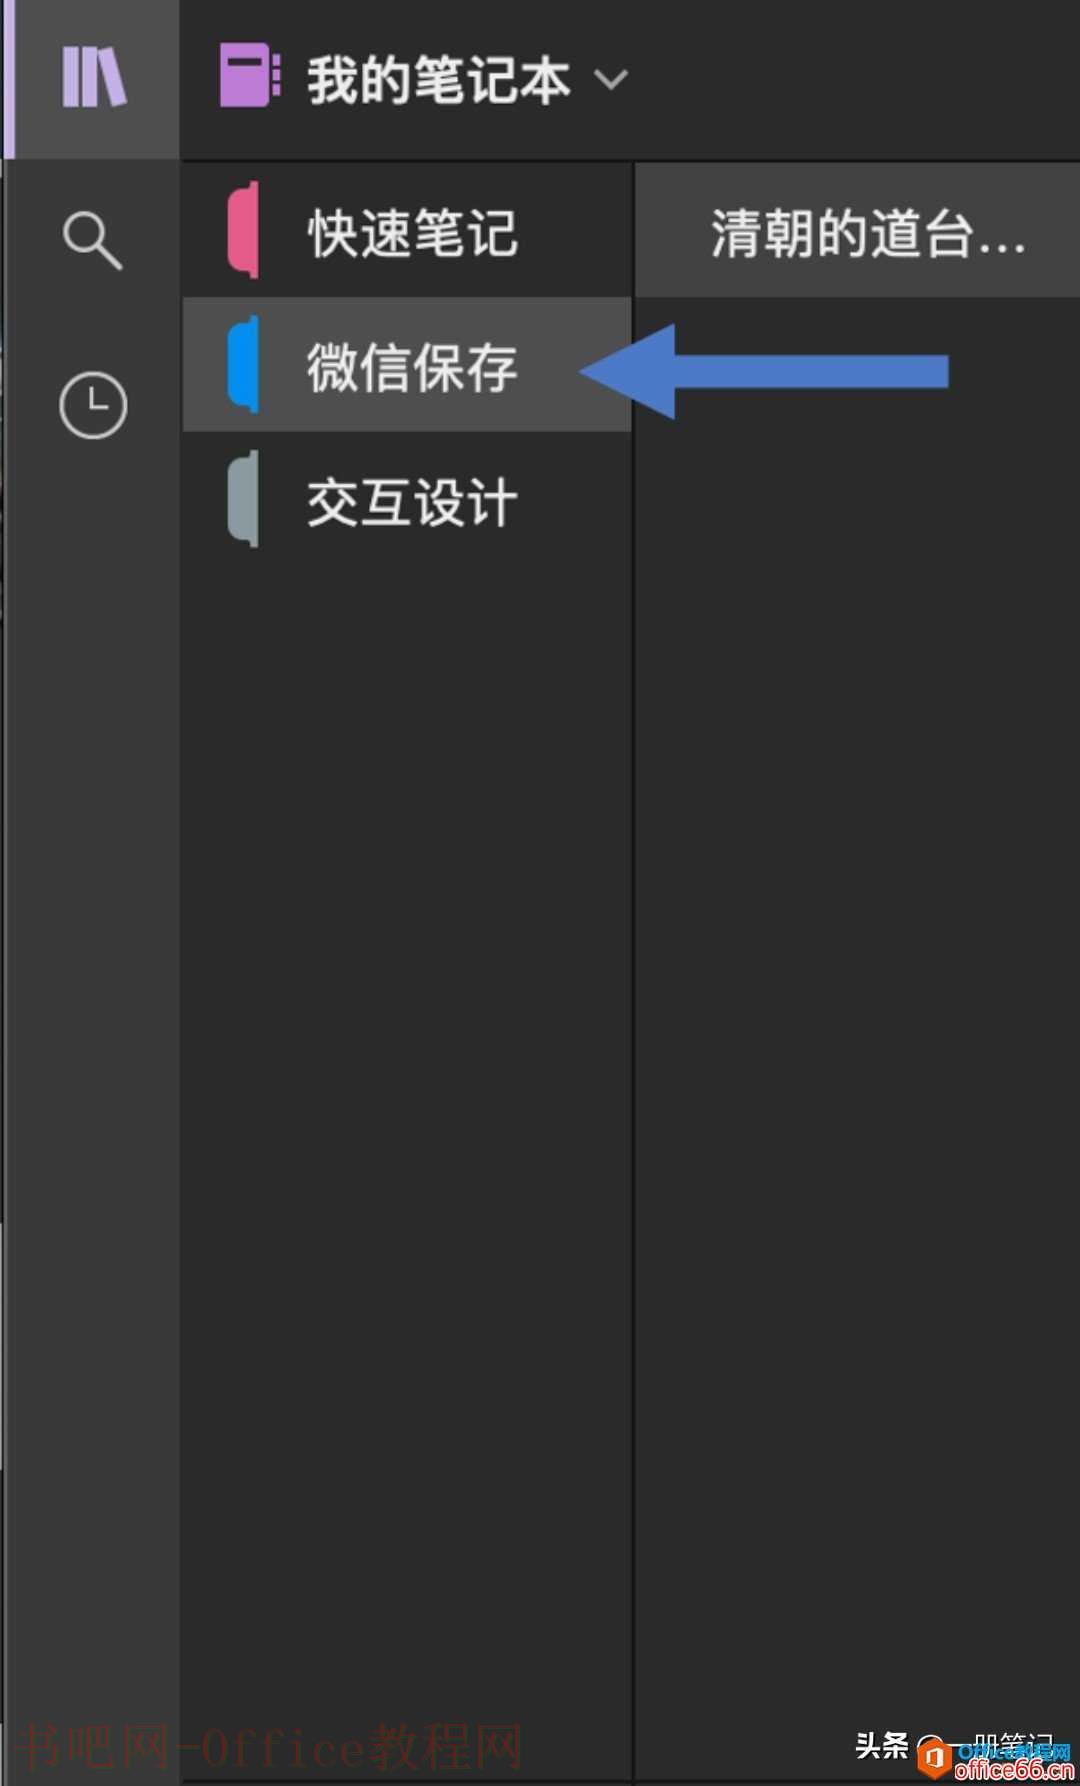Click the pink 快速笔记 section color tab

tap(243, 230)
